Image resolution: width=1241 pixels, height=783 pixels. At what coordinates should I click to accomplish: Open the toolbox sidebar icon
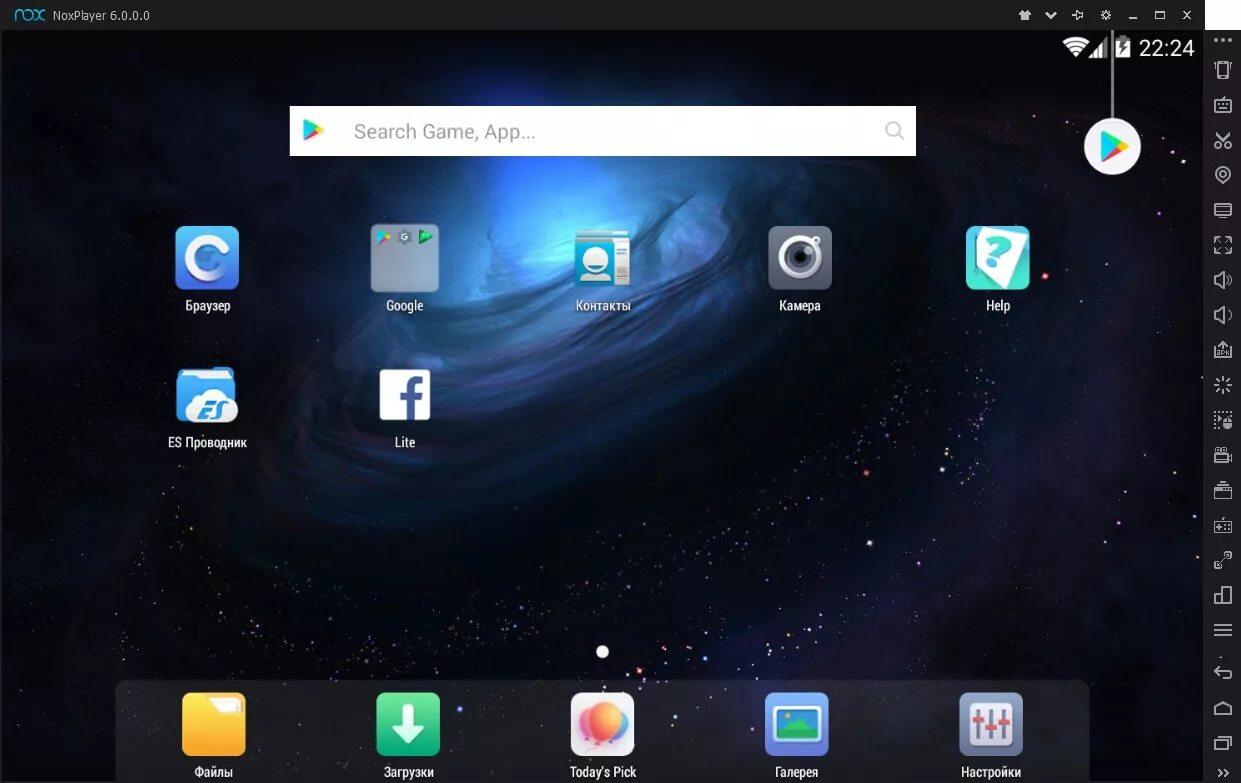(x=1223, y=490)
